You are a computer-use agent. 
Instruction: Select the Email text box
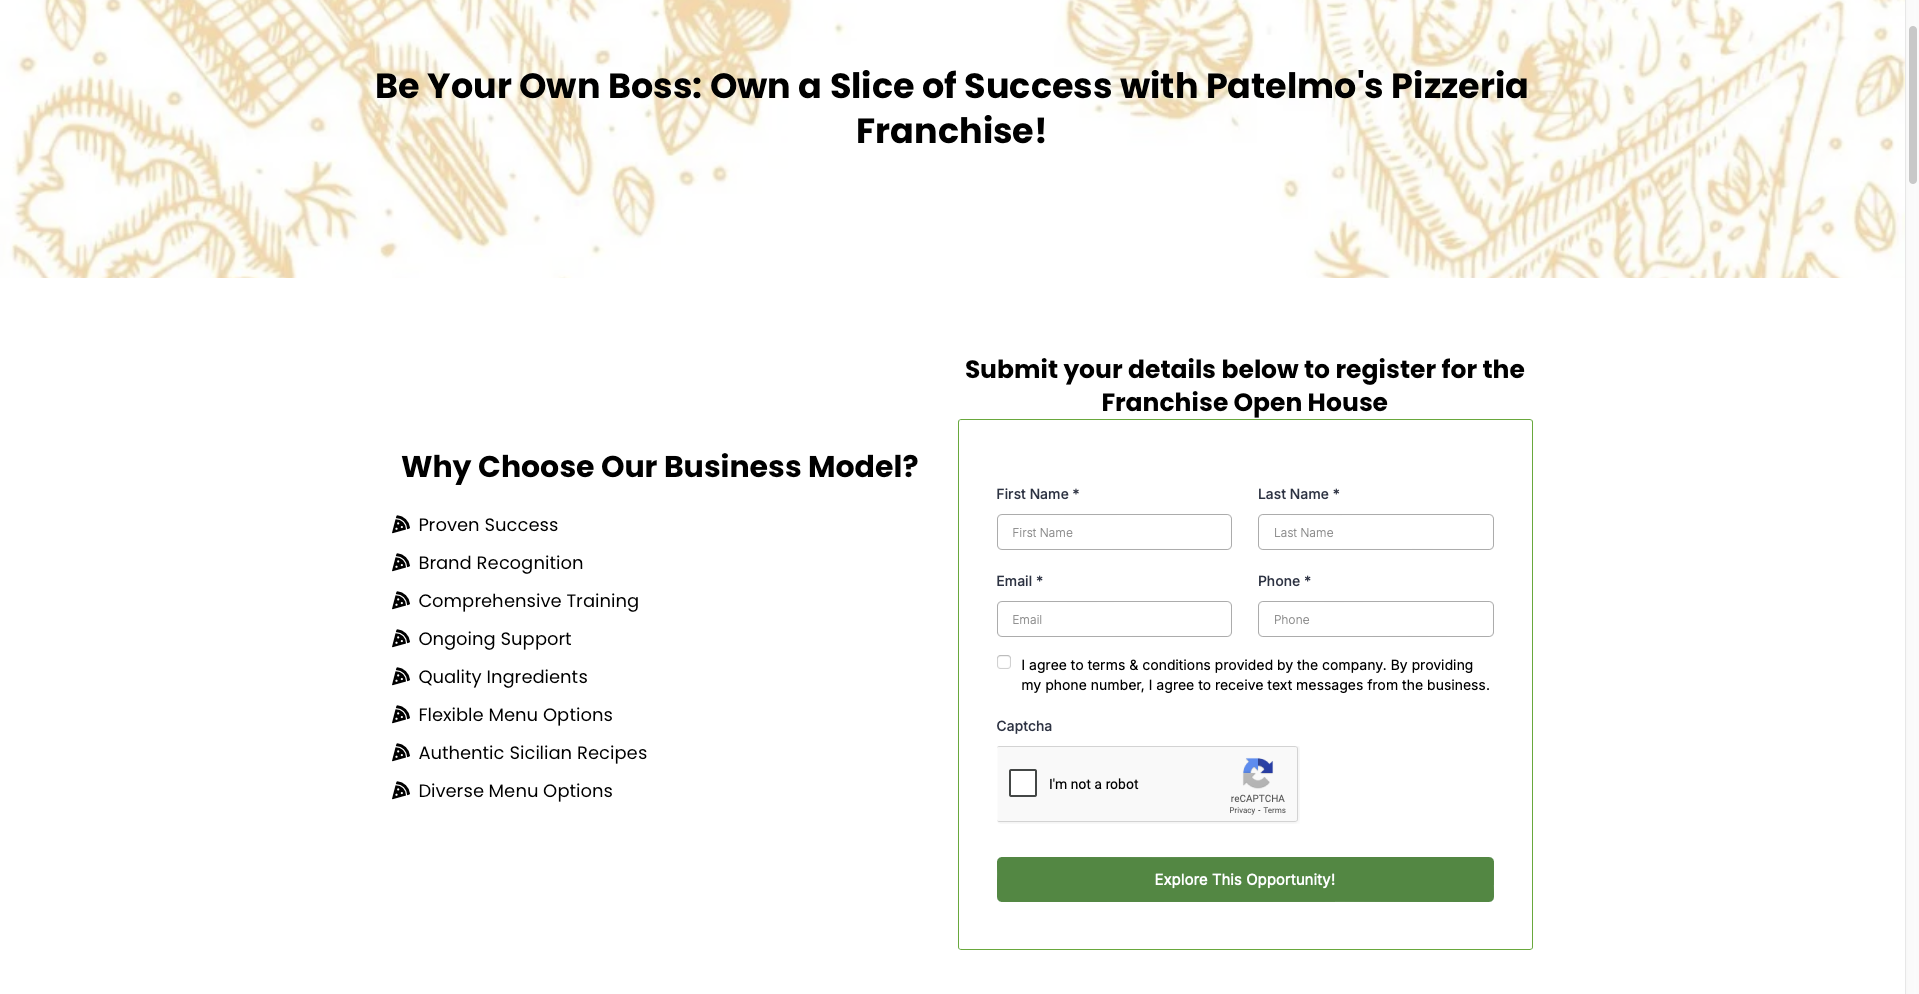tap(1114, 619)
